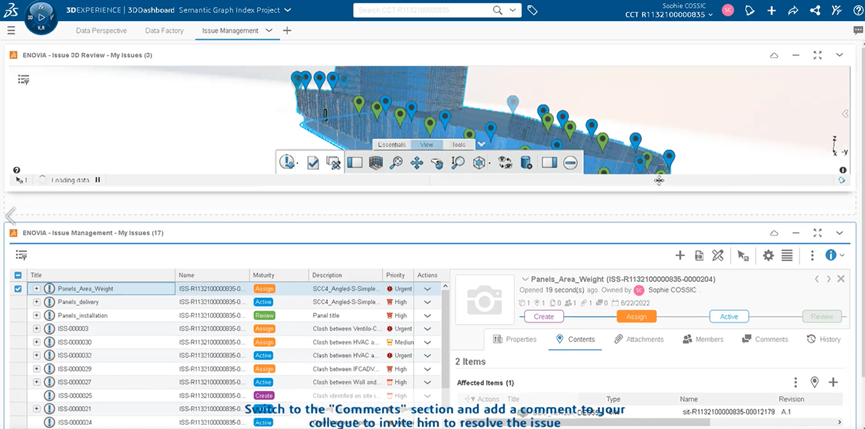865x429 pixels.
Task: Click the Create maturity state button
Action: [x=544, y=317]
